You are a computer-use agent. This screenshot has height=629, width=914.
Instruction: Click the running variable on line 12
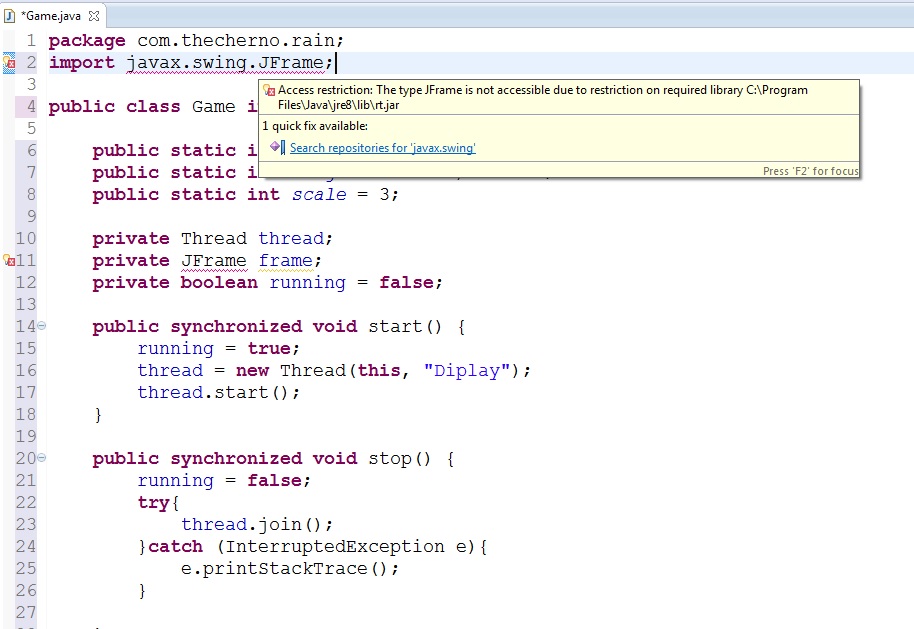click(x=308, y=283)
